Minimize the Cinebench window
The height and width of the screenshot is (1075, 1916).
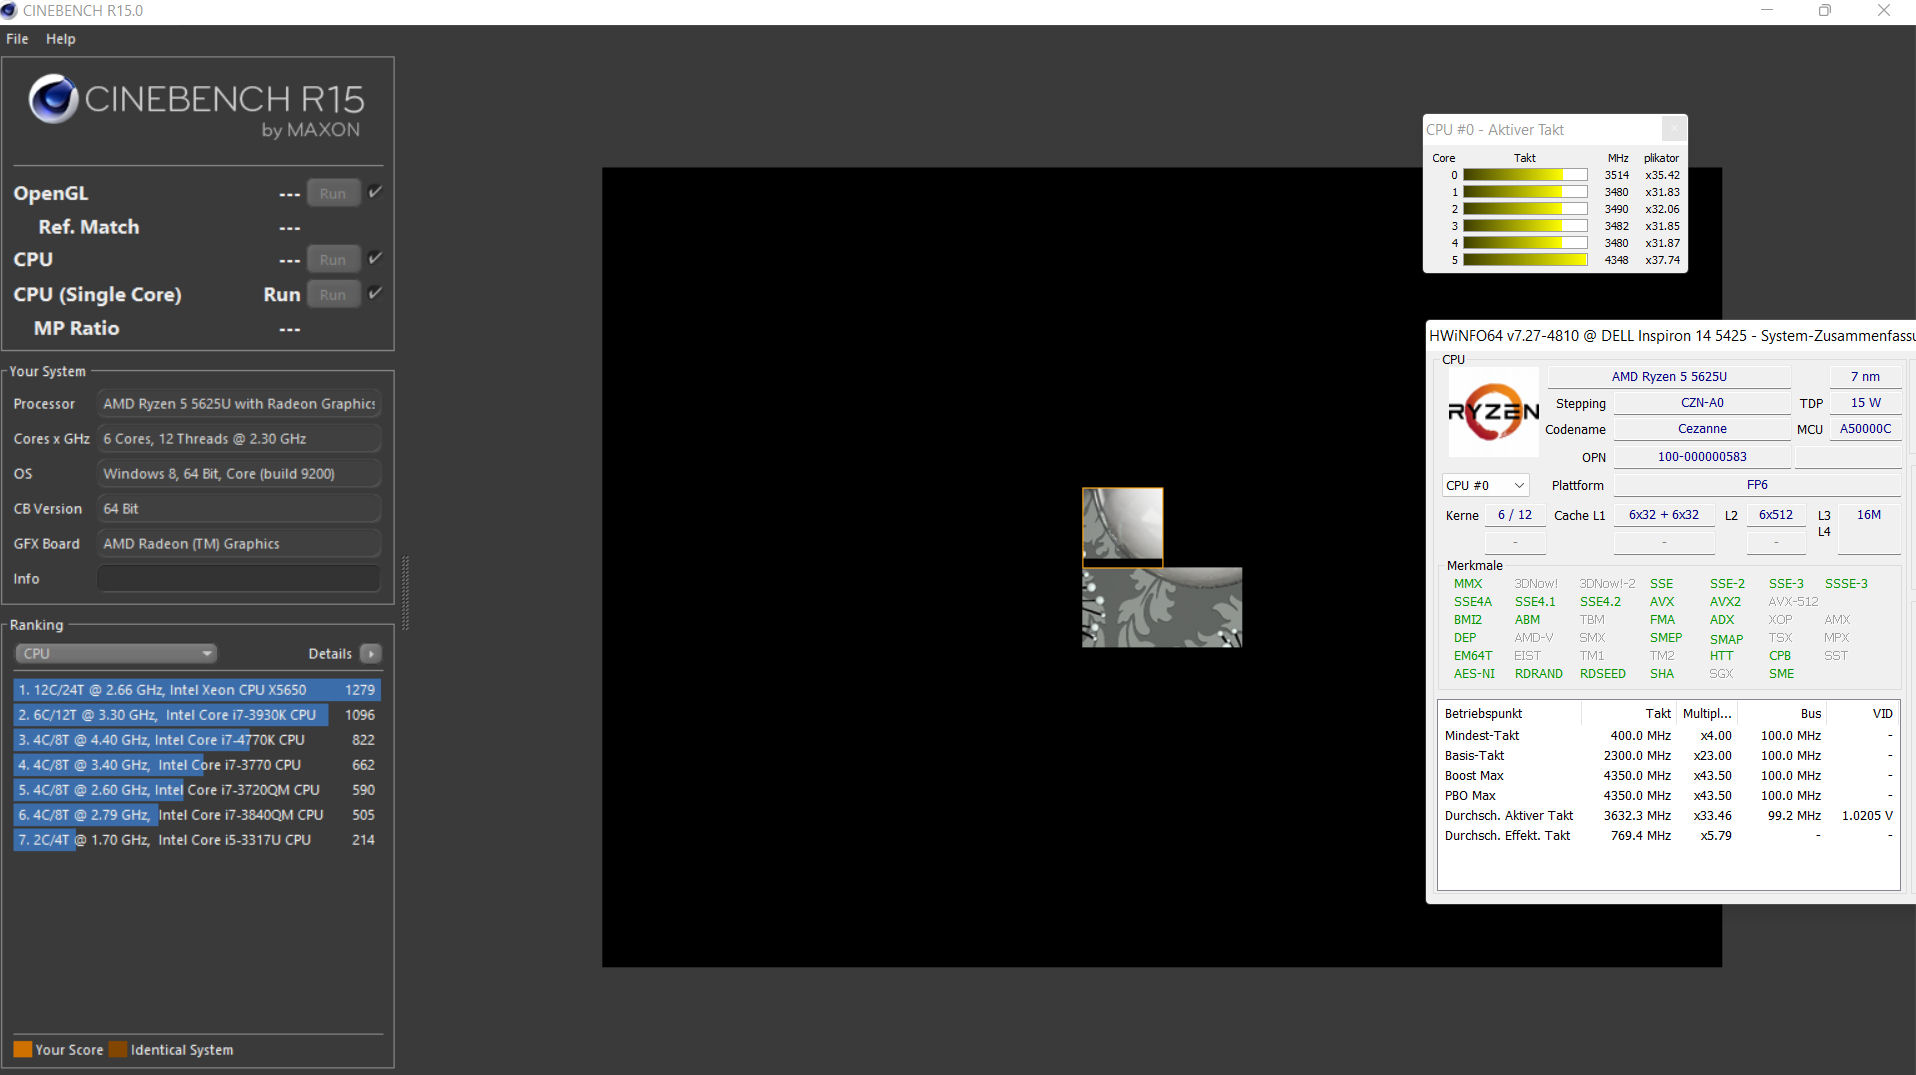[x=1767, y=11]
